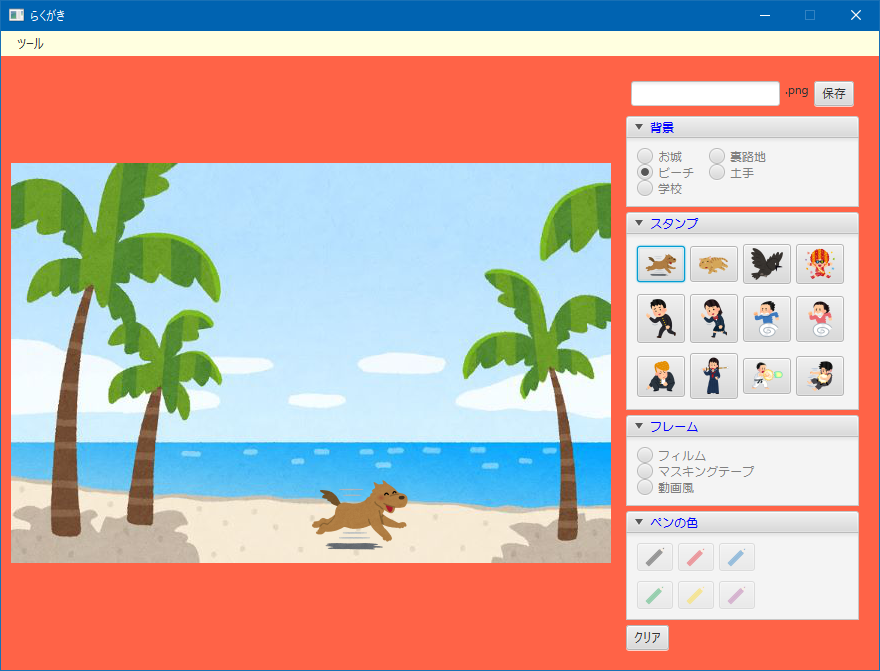Select the running dog stamp

coord(661,264)
